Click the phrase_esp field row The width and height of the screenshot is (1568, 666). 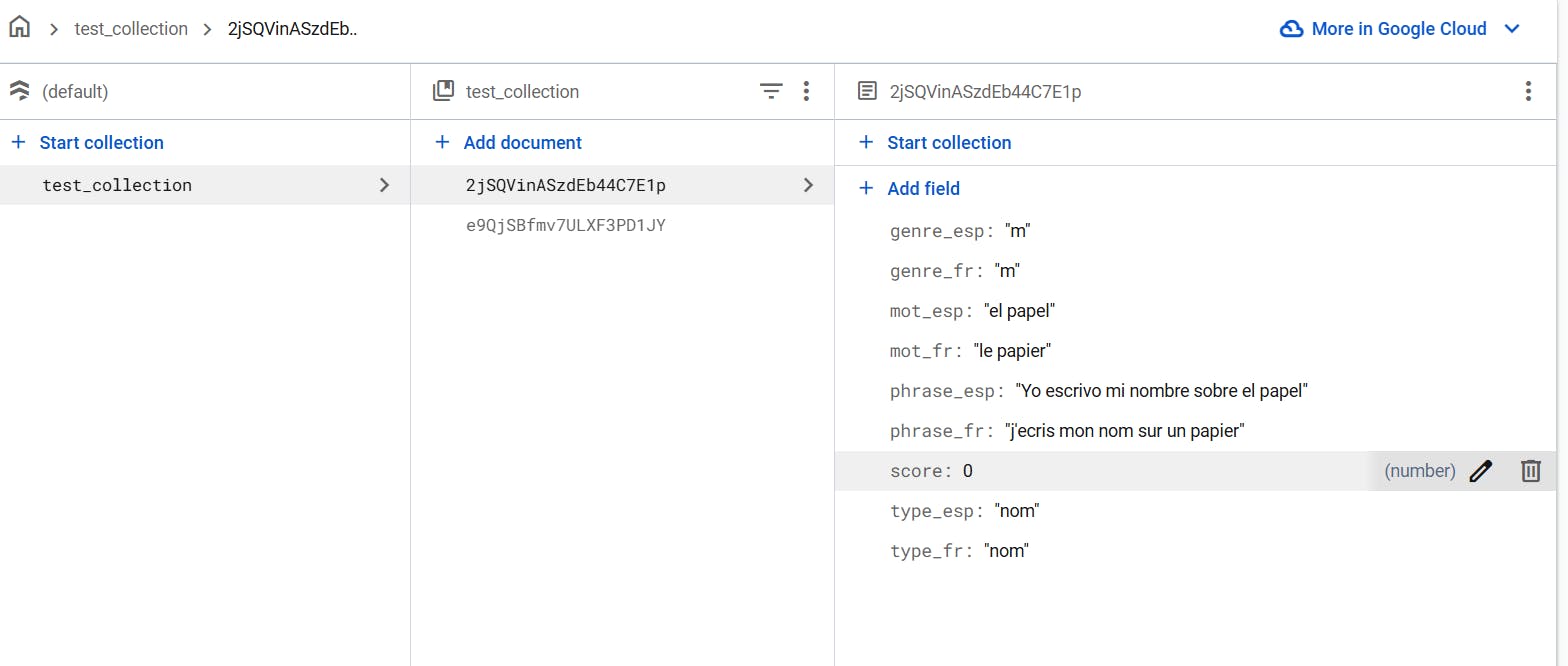pos(1098,391)
